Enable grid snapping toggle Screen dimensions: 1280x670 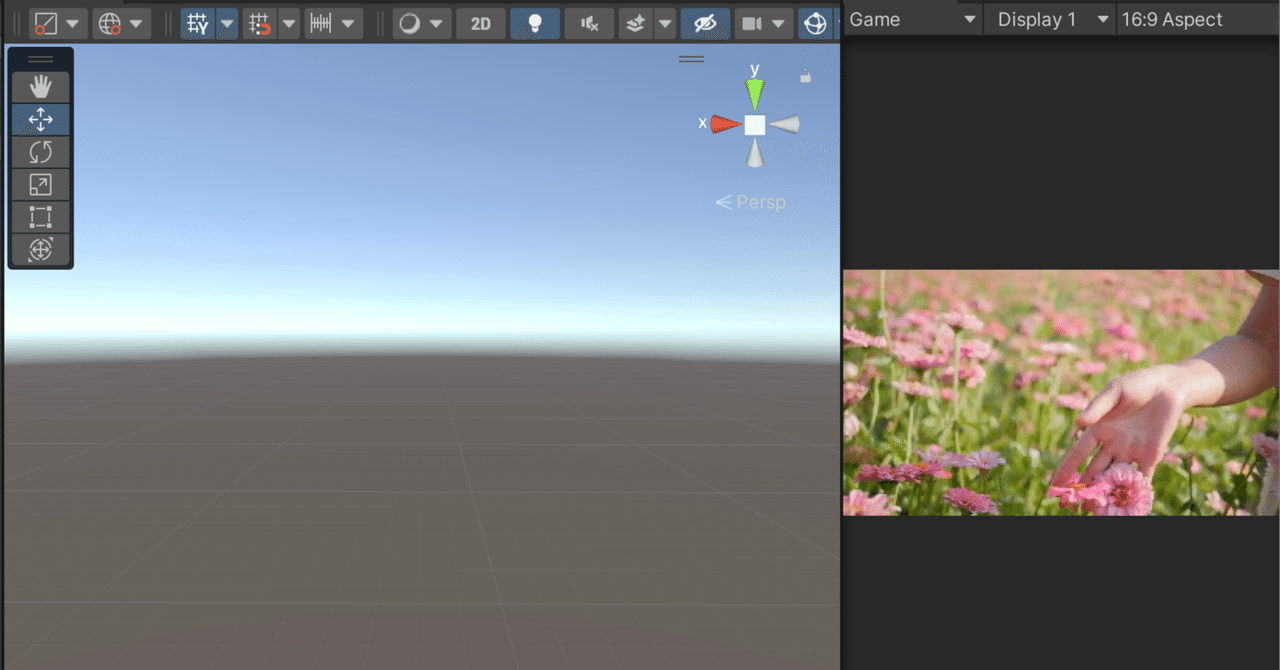(x=258, y=23)
